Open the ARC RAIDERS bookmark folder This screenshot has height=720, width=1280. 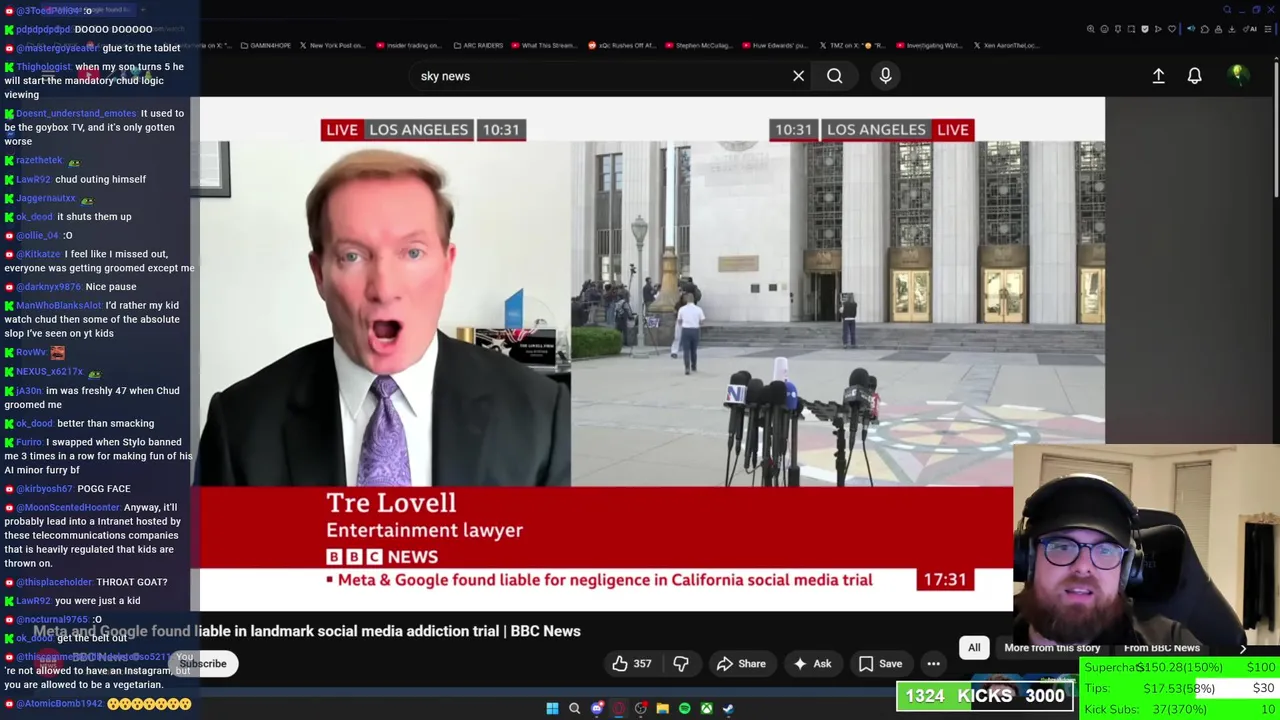point(478,45)
